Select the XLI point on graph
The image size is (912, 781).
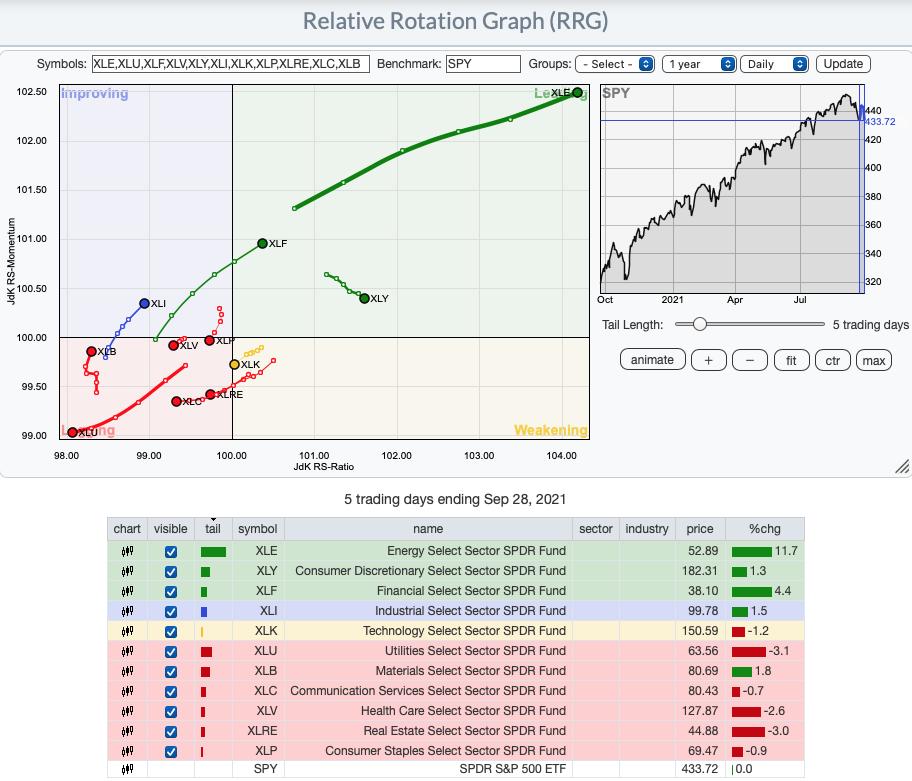point(144,304)
